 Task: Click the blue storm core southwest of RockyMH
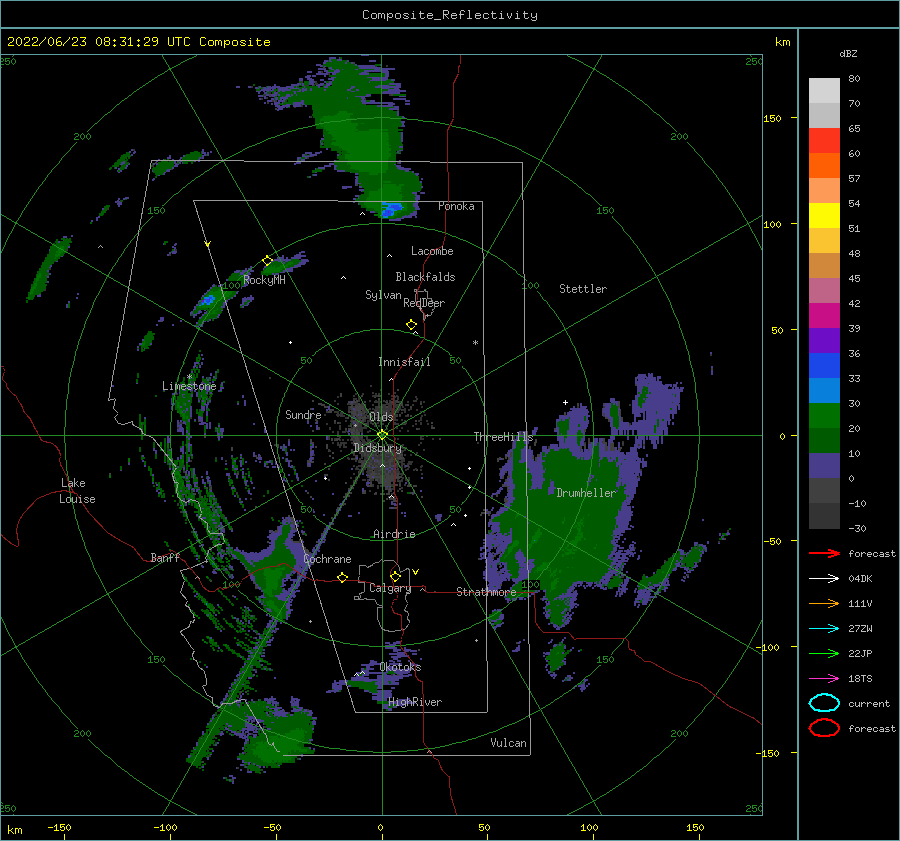click(208, 300)
